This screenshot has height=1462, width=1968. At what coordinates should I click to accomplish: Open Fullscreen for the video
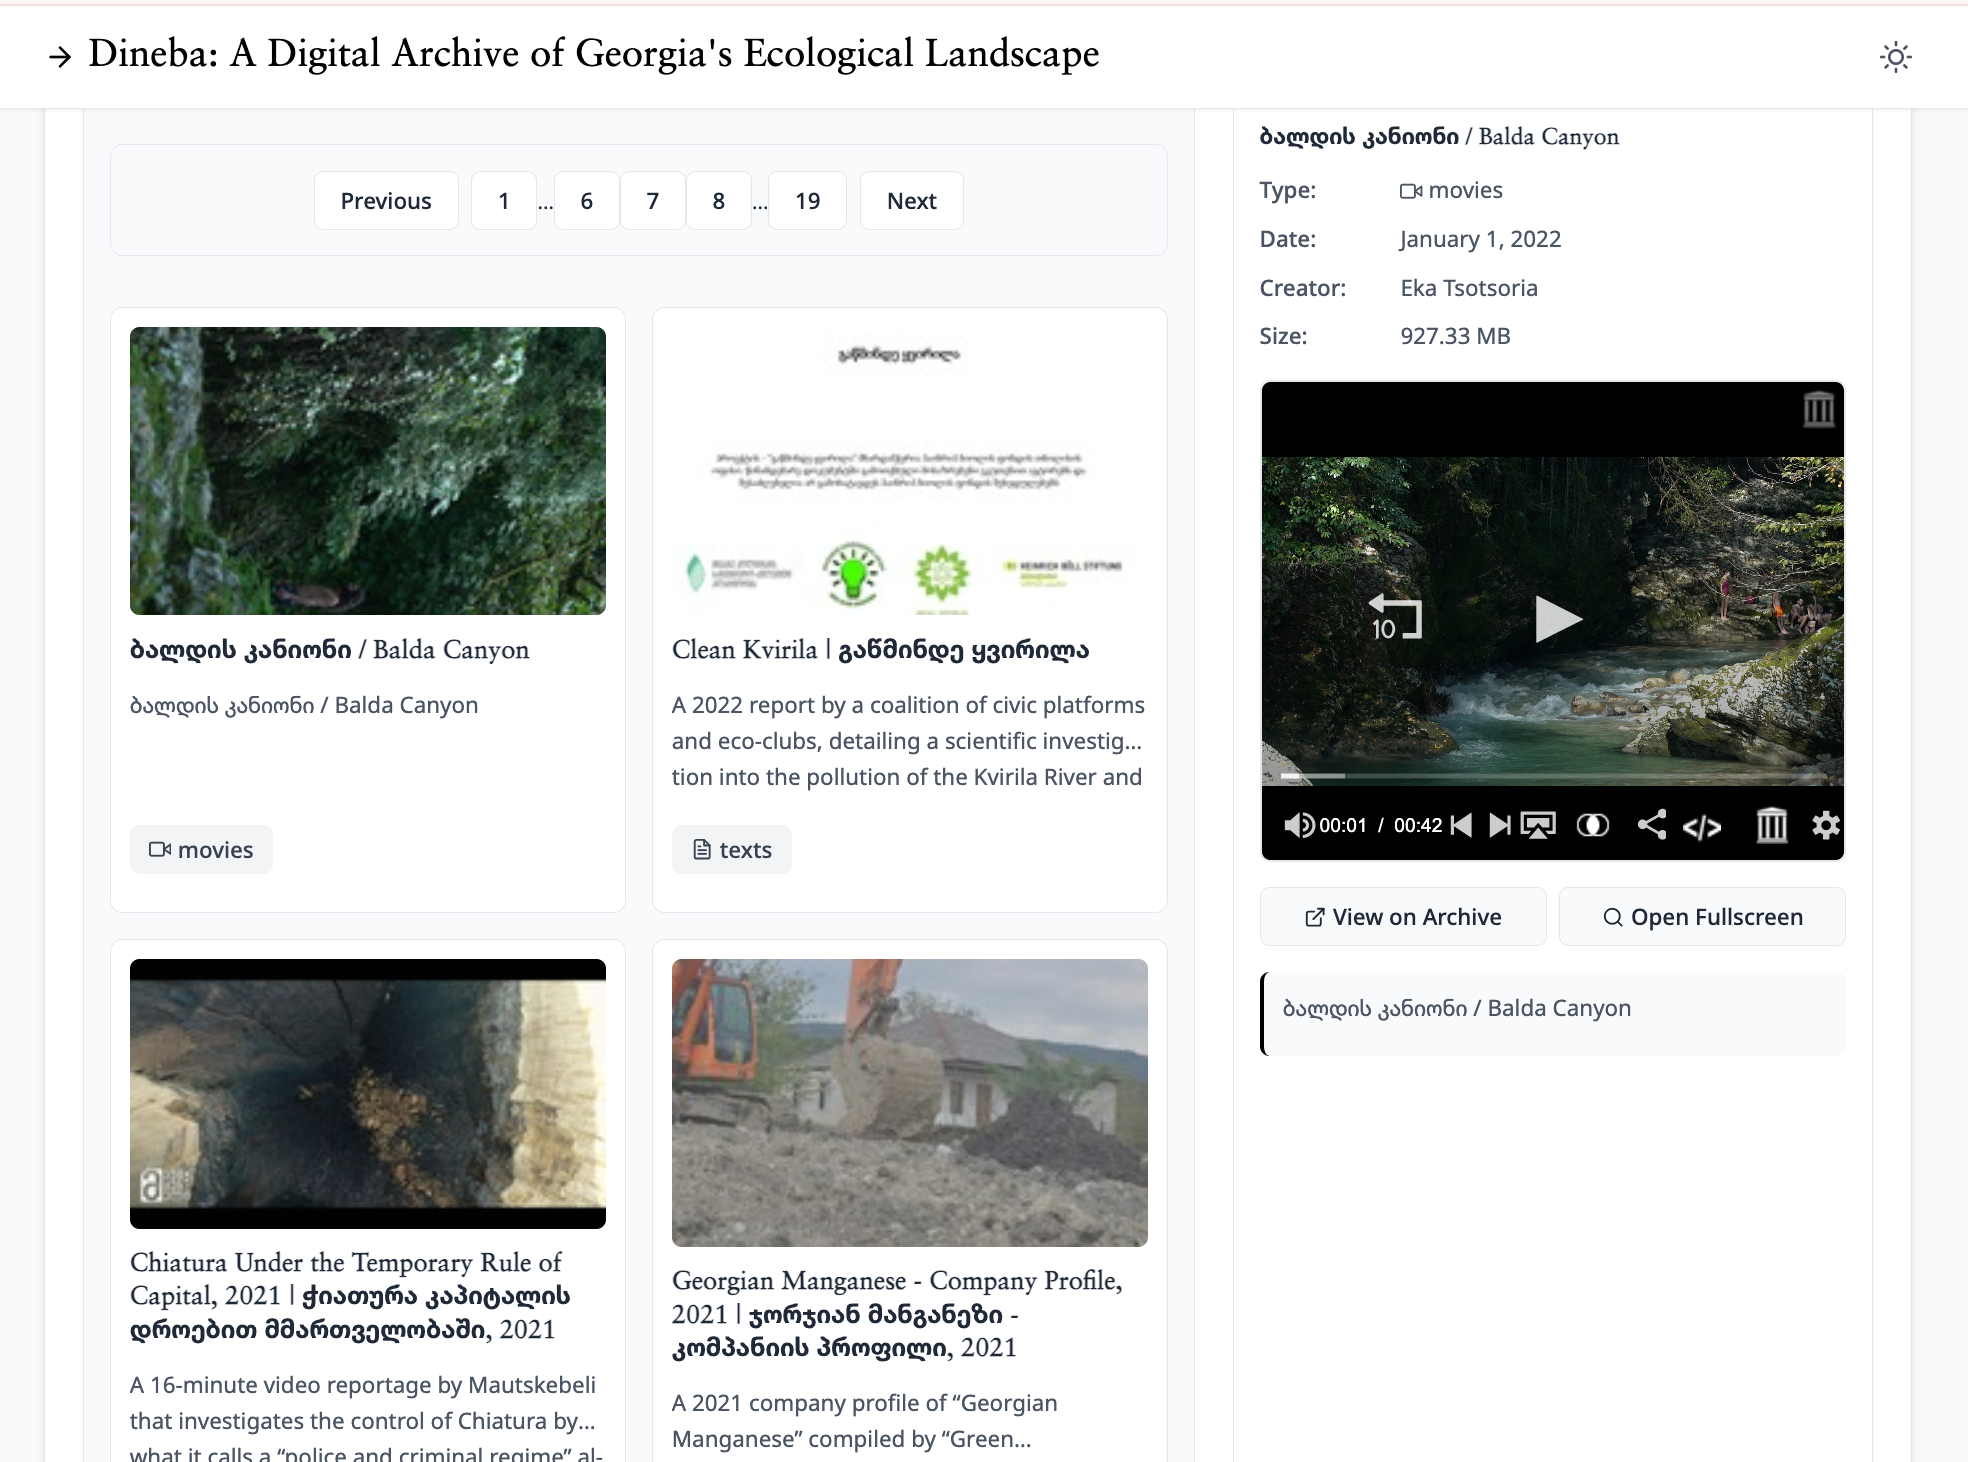click(1702, 917)
